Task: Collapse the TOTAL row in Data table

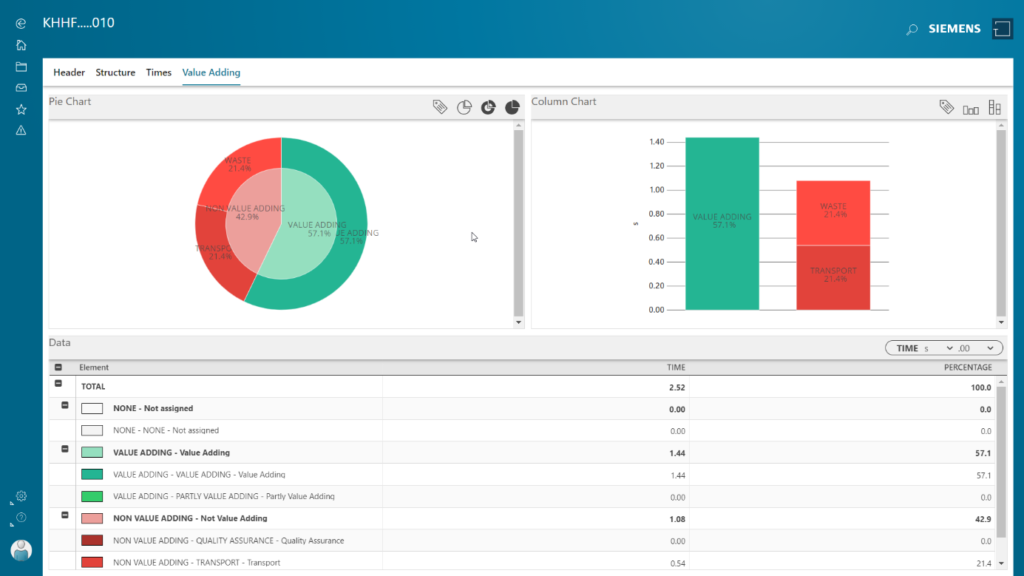Action: 58,384
